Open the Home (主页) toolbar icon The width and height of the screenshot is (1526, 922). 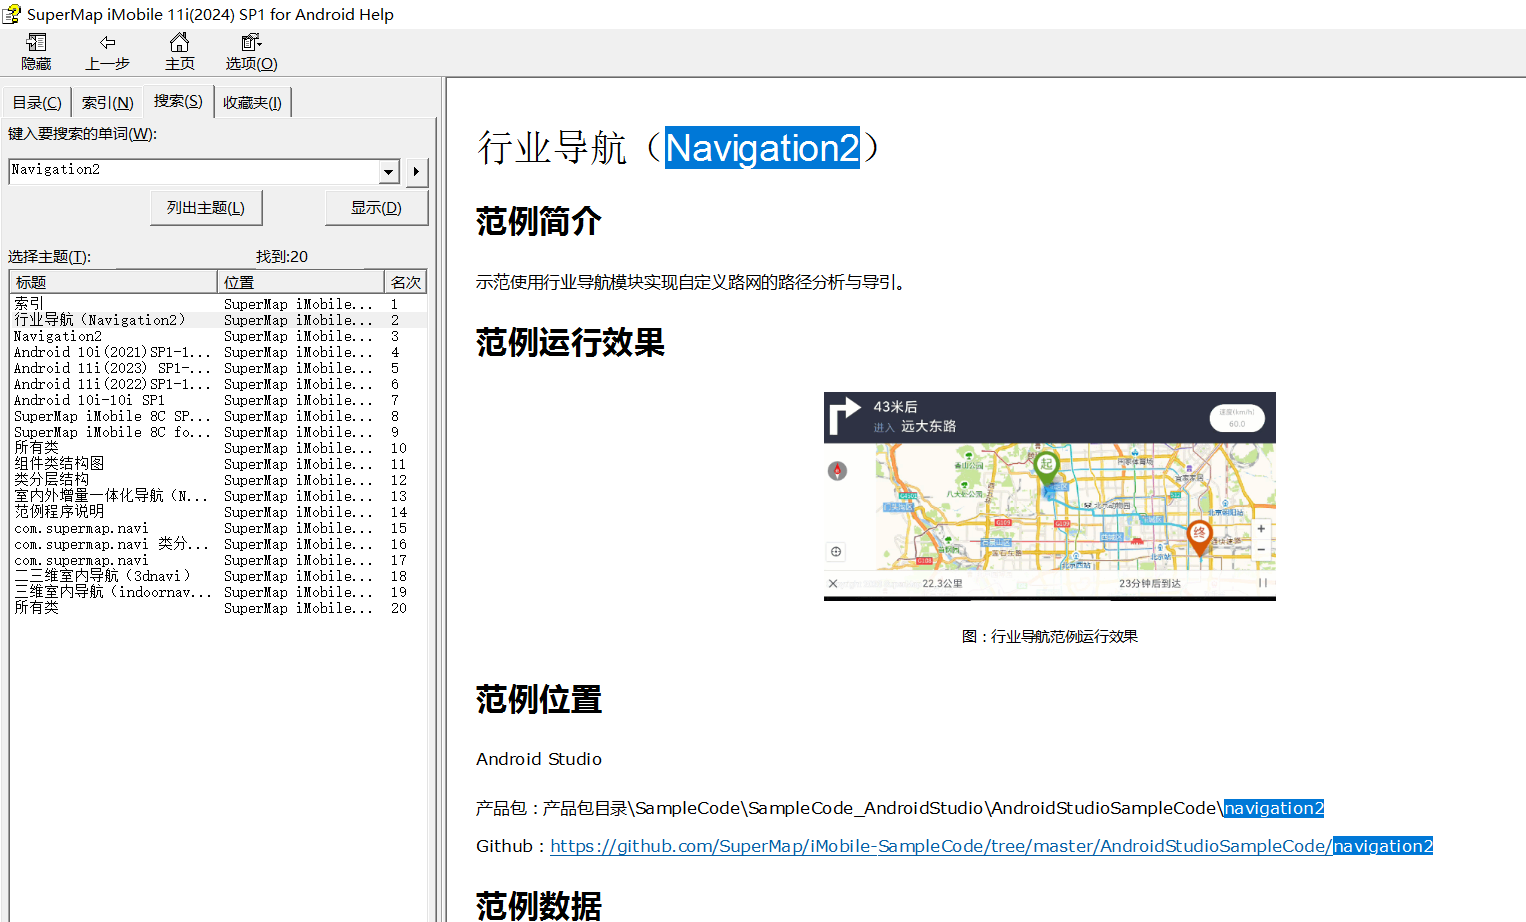pyautogui.click(x=179, y=51)
